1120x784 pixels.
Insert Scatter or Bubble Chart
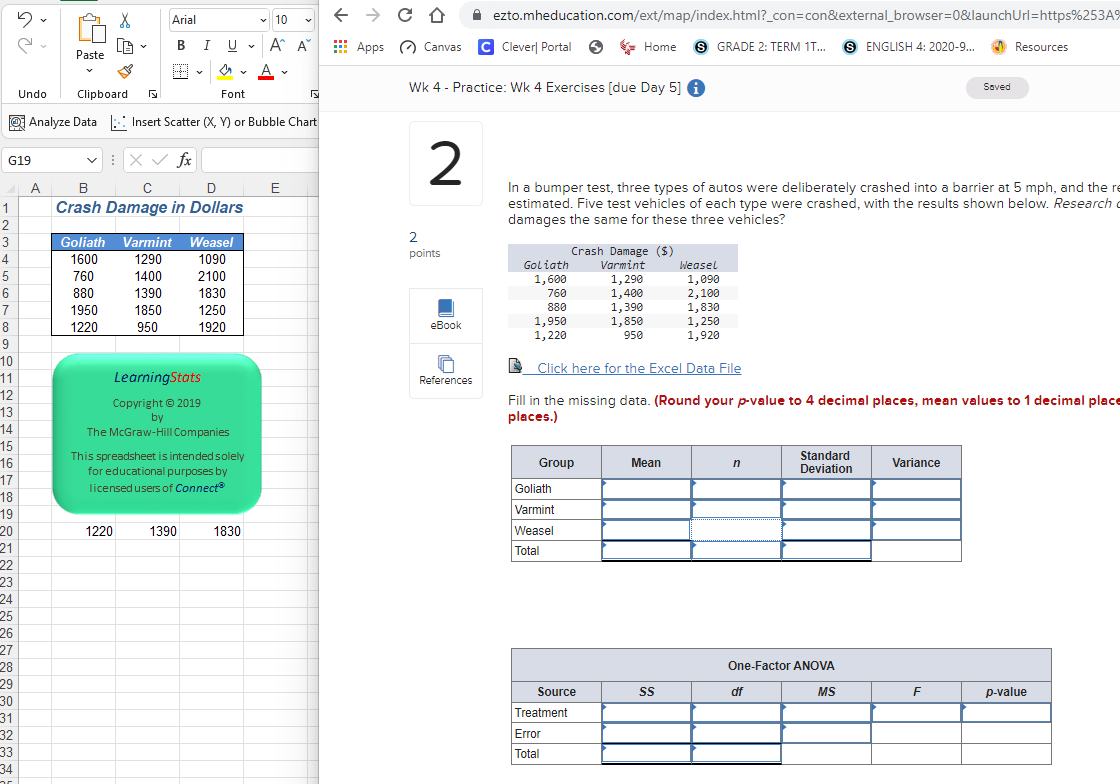coord(214,122)
